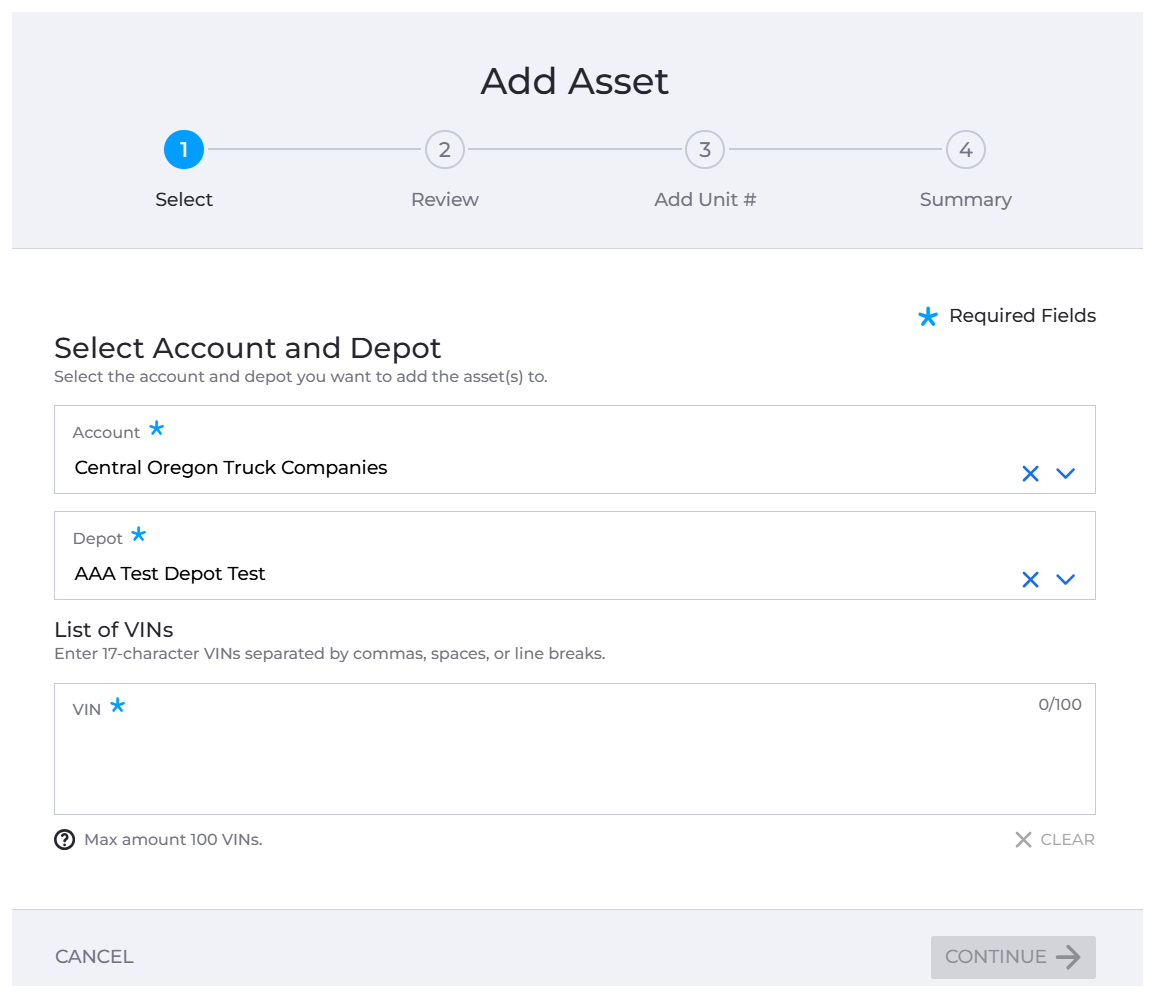Click the Add Asset page title
The width and height of the screenshot is (1152, 995).
(x=575, y=81)
